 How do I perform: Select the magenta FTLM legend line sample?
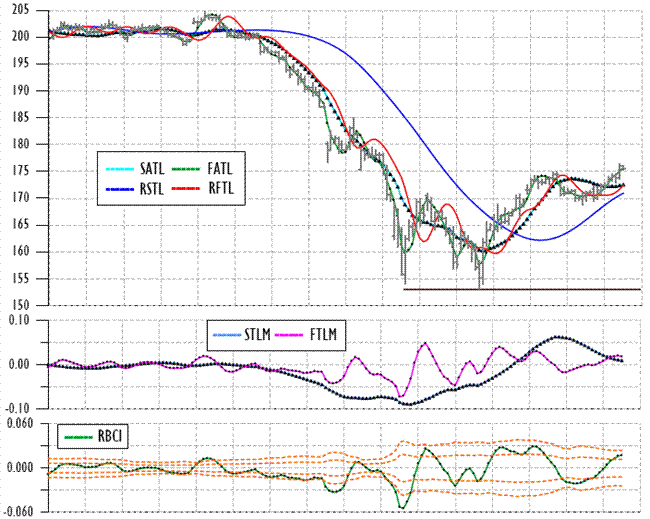pyautogui.click(x=289, y=335)
